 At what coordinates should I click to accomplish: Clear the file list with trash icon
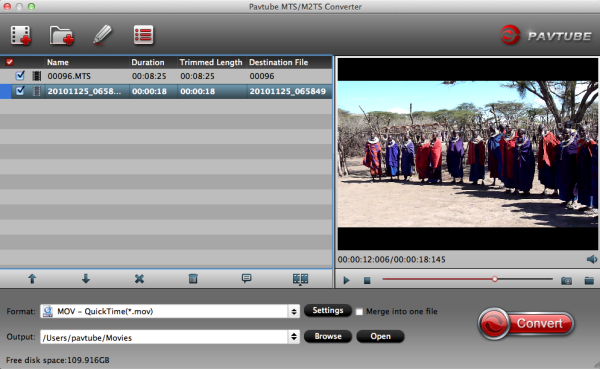click(193, 279)
